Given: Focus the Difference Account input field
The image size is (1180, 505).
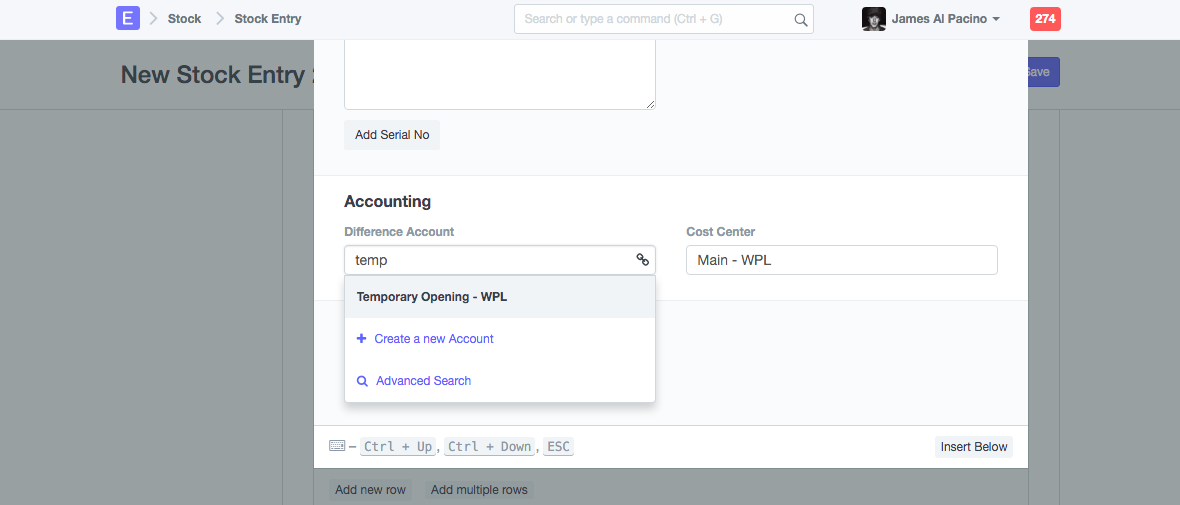Looking at the screenshot, I should pos(490,260).
